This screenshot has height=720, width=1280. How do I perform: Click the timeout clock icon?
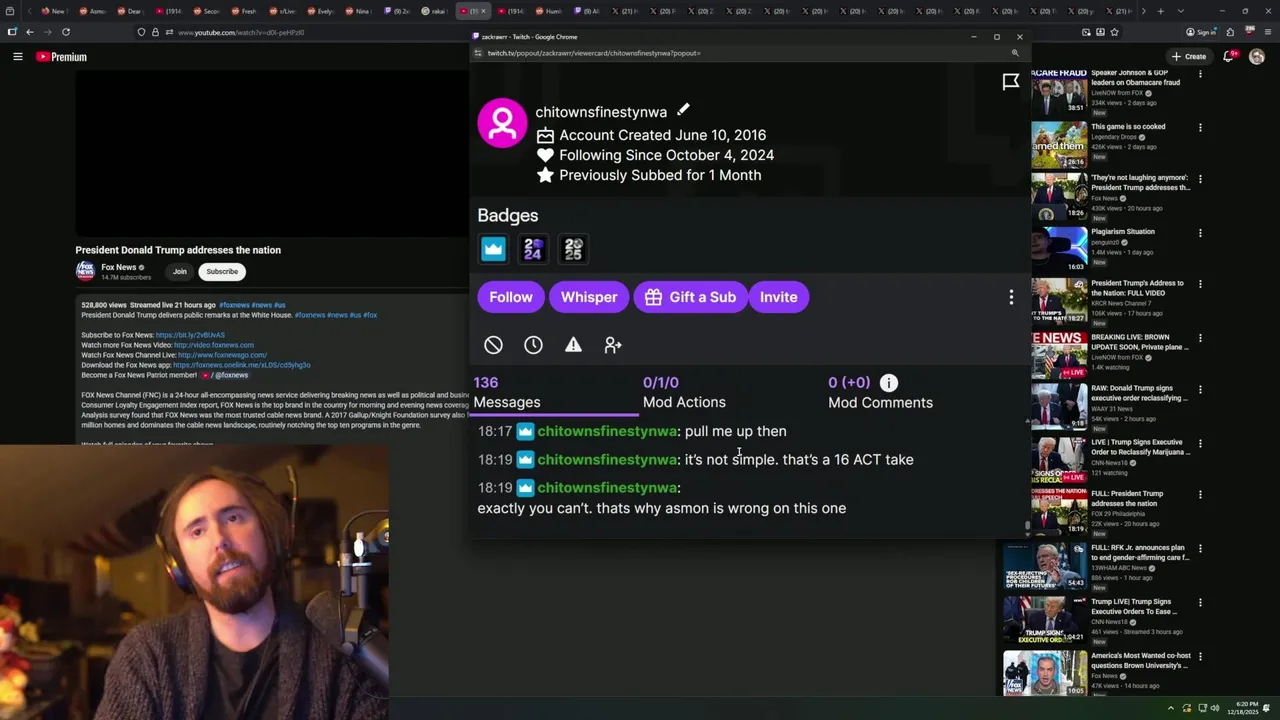pyautogui.click(x=533, y=345)
